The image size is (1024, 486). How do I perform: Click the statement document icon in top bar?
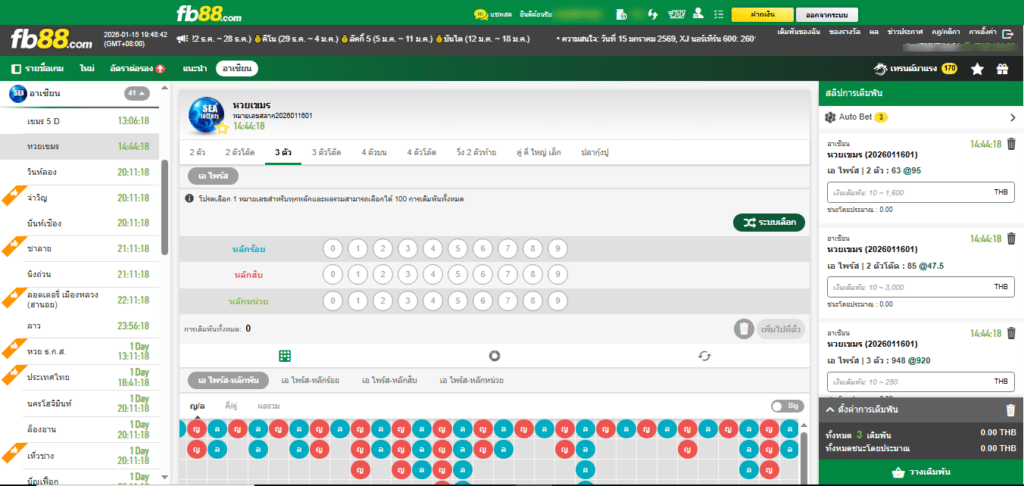[x=621, y=14]
